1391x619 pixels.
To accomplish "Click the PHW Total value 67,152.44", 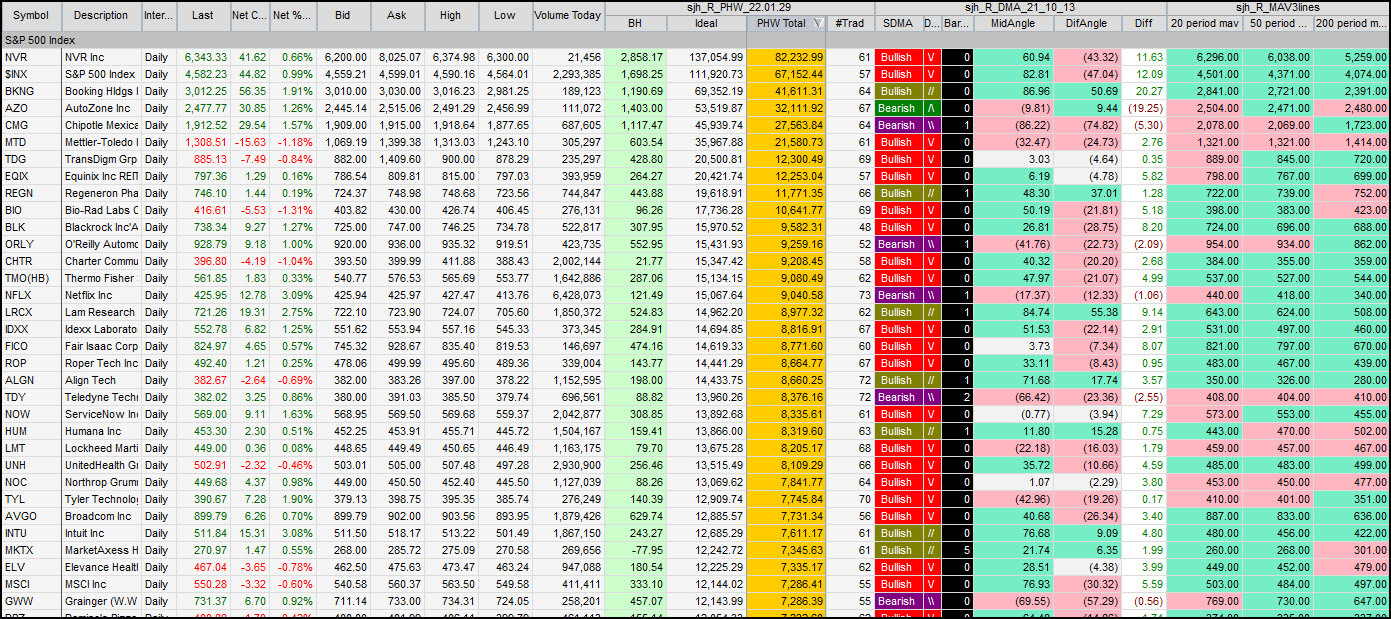I will pos(786,74).
